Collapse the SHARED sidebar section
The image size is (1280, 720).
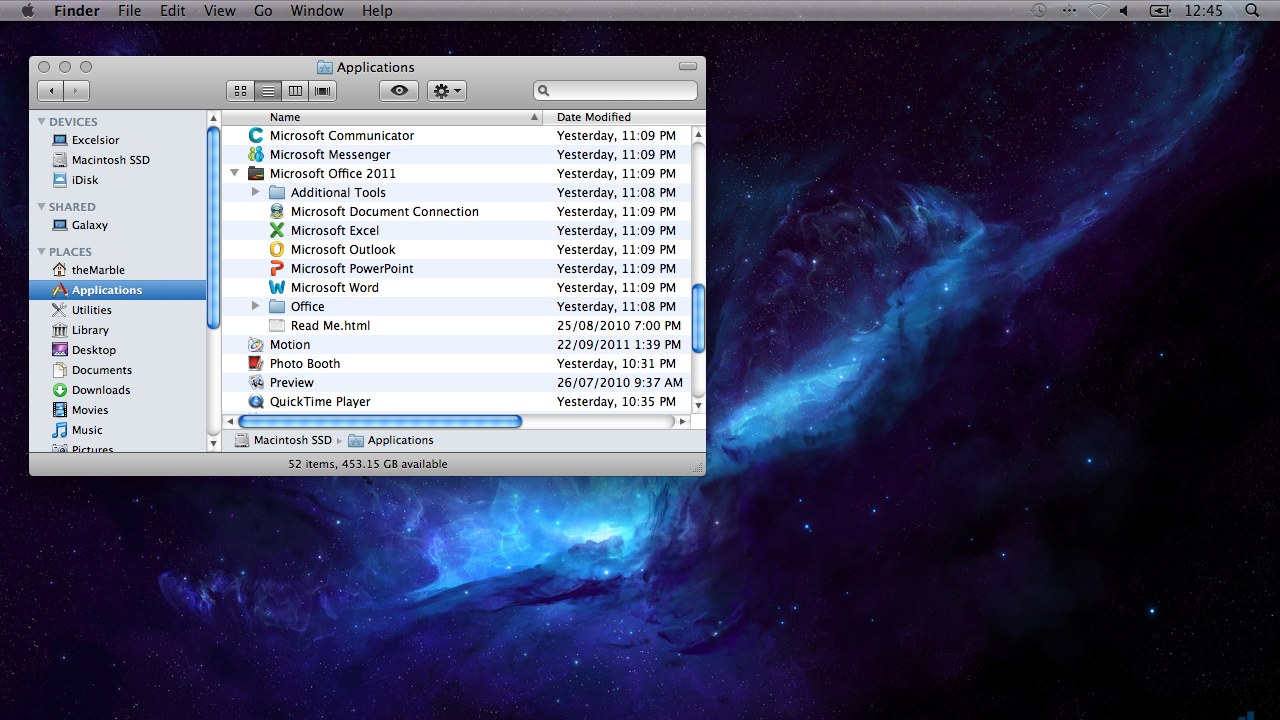coord(42,206)
